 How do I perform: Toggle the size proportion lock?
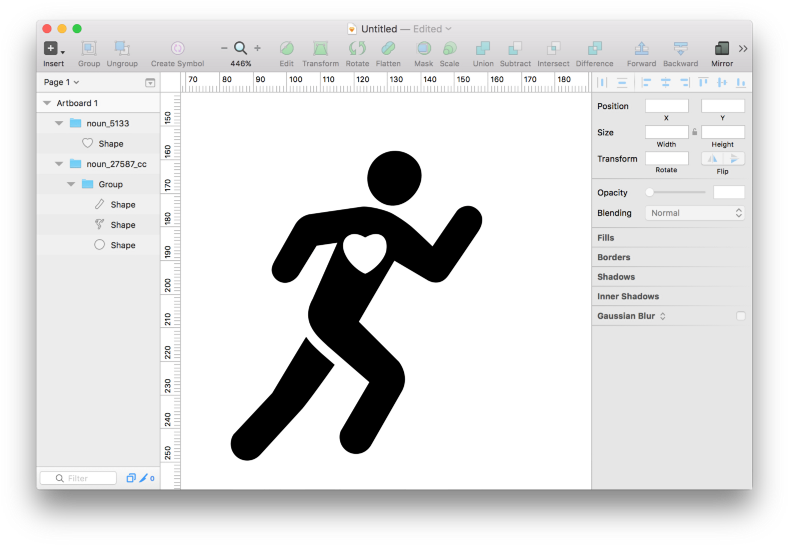[x=695, y=132]
